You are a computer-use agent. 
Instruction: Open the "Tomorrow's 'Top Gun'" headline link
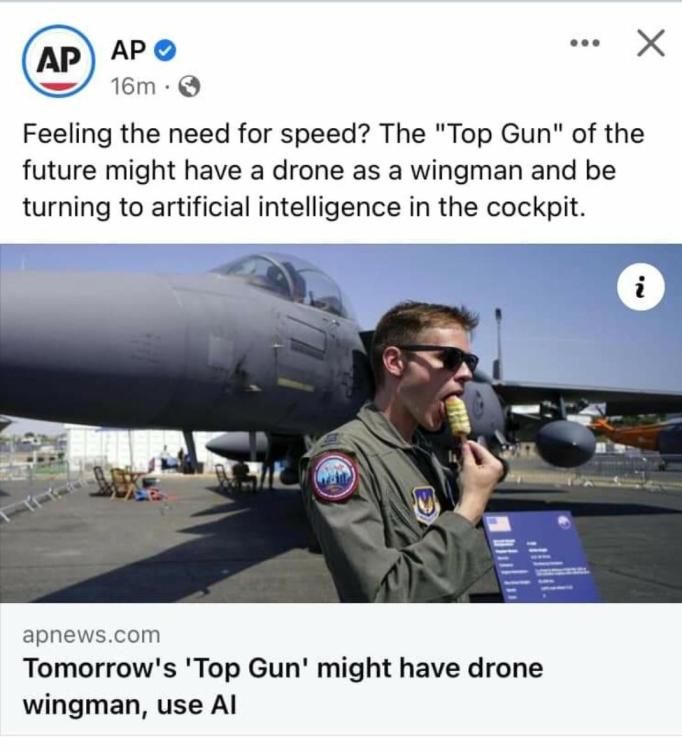[283, 668]
